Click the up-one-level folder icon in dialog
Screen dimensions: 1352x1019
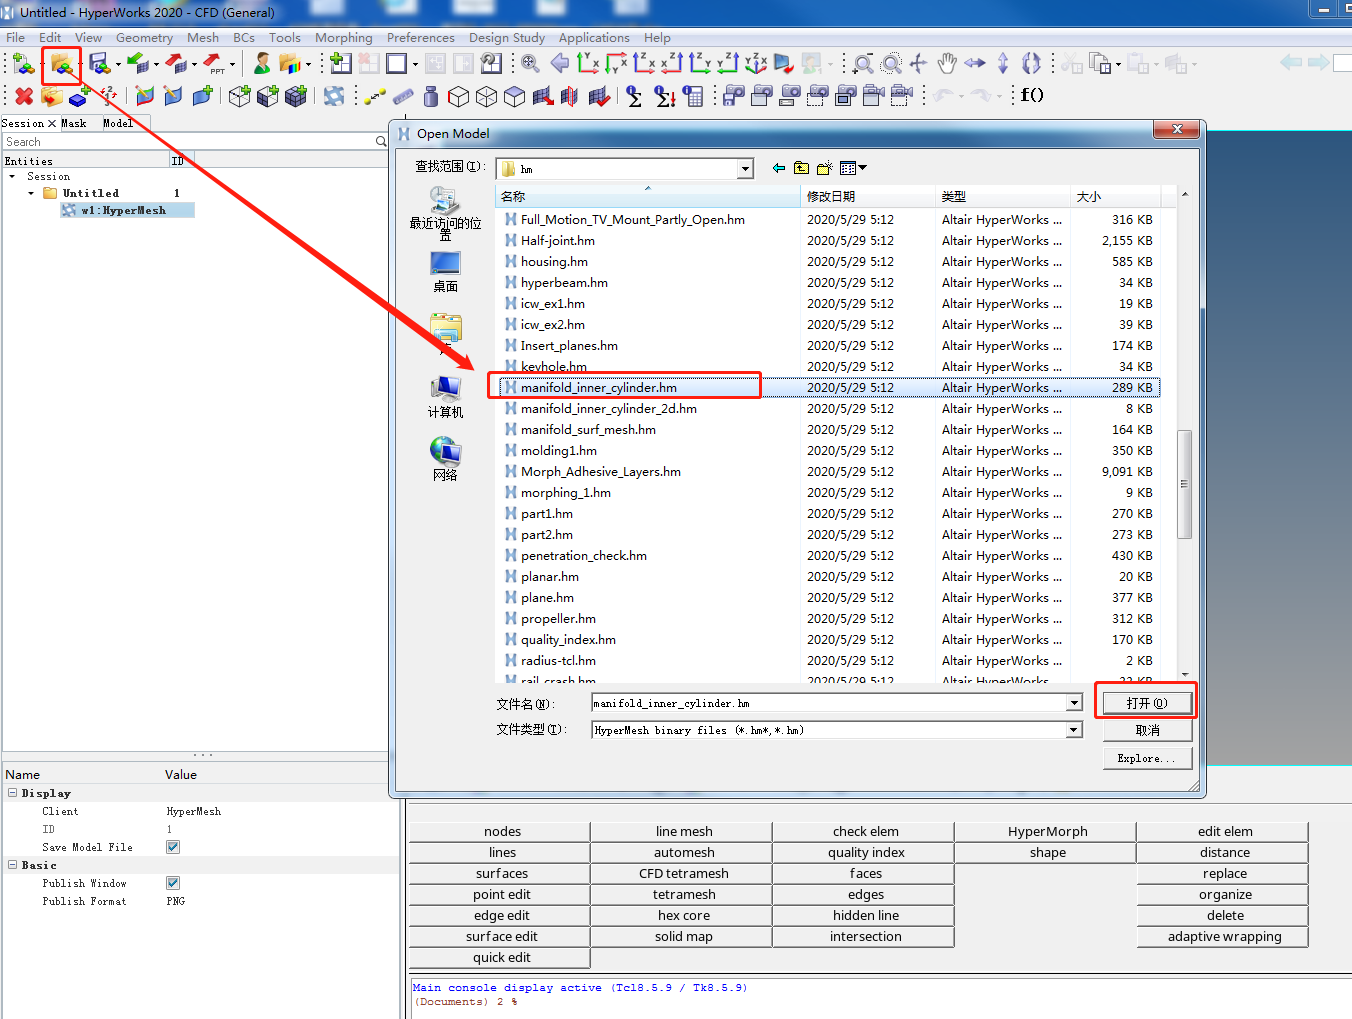pyautogui.click(x=801, y=168)
